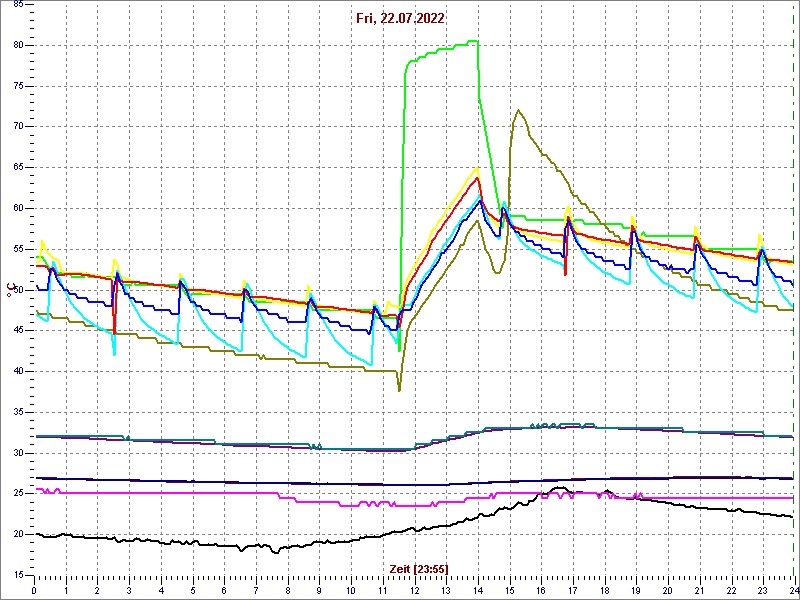Click the °C temperature unit label
Viewport: 800px width, 600px height.
pos(9,291)
